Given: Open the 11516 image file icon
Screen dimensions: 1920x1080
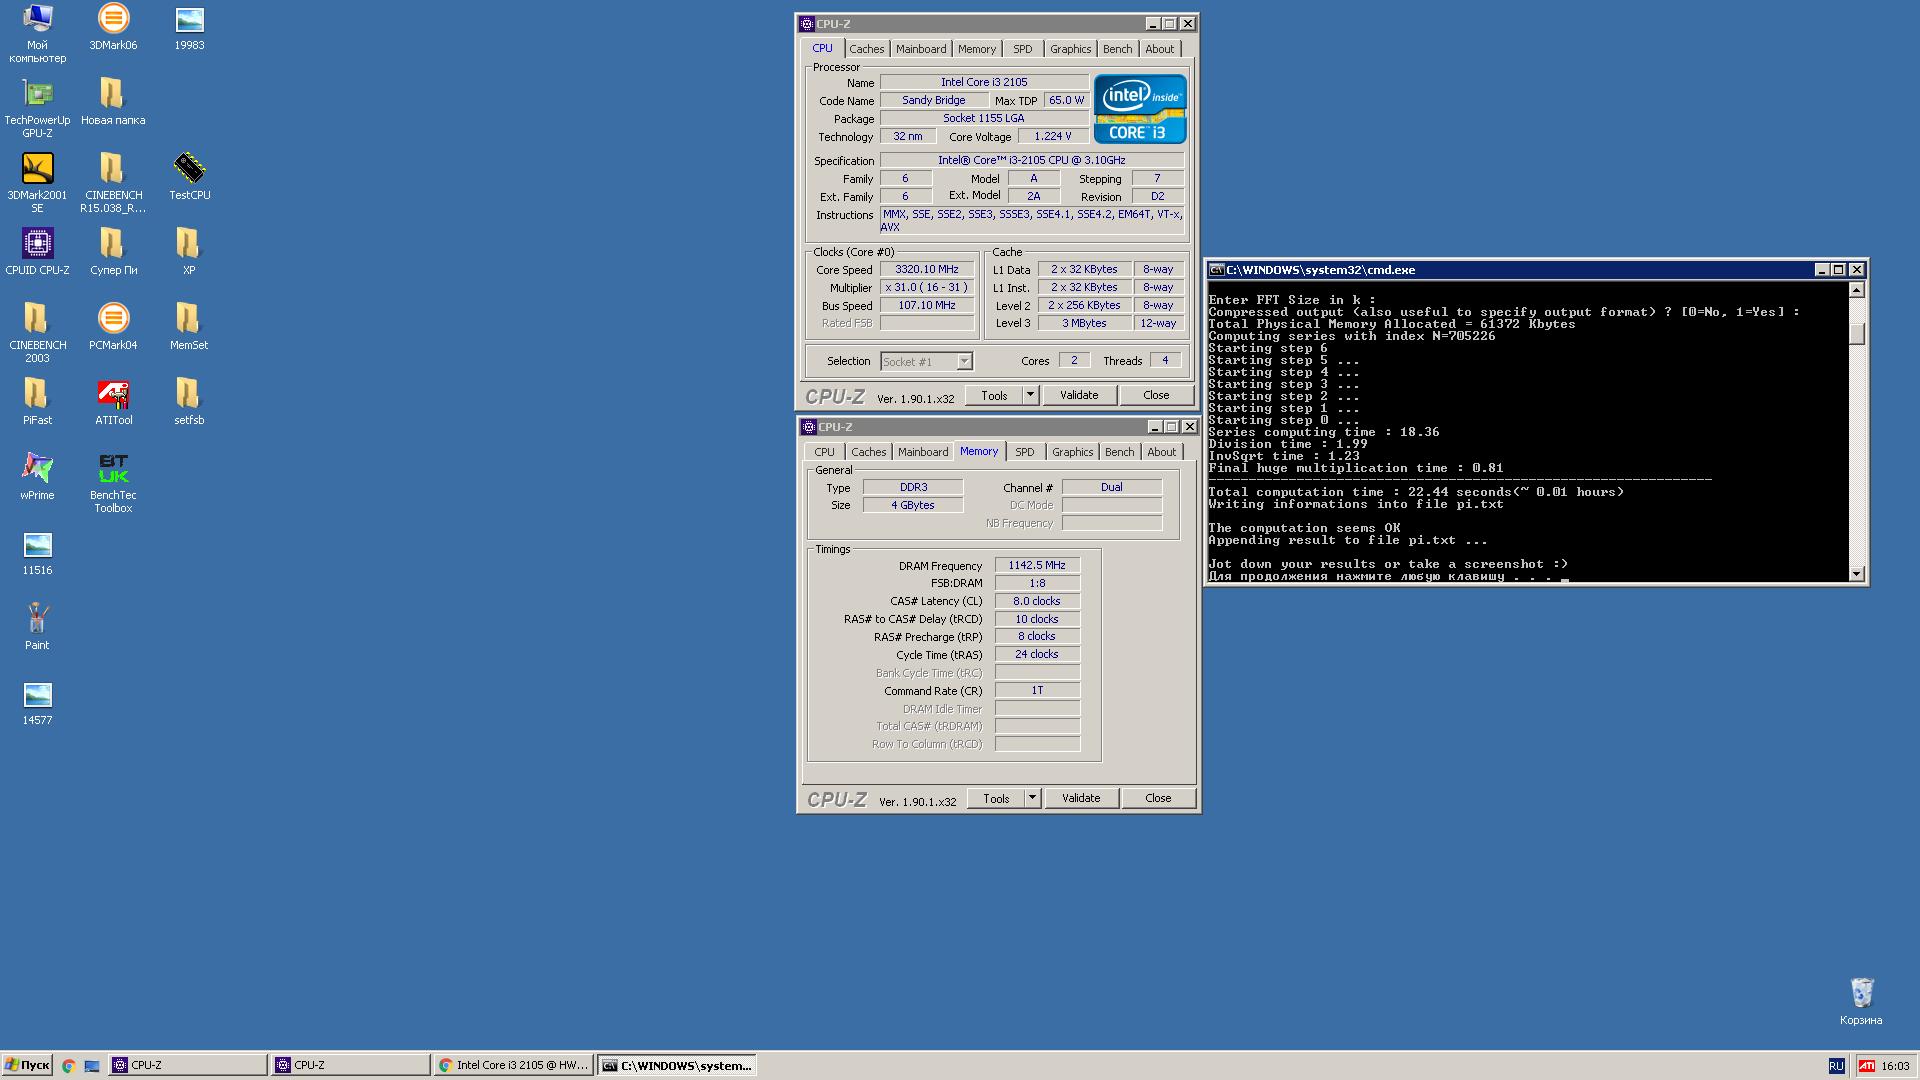Looking at the screenshot, I should coord(37,552).
